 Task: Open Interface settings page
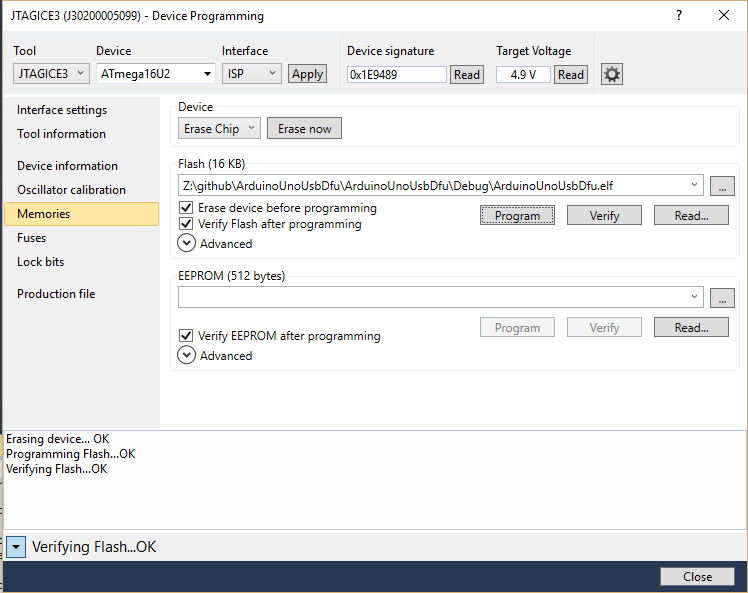point(62,110)
